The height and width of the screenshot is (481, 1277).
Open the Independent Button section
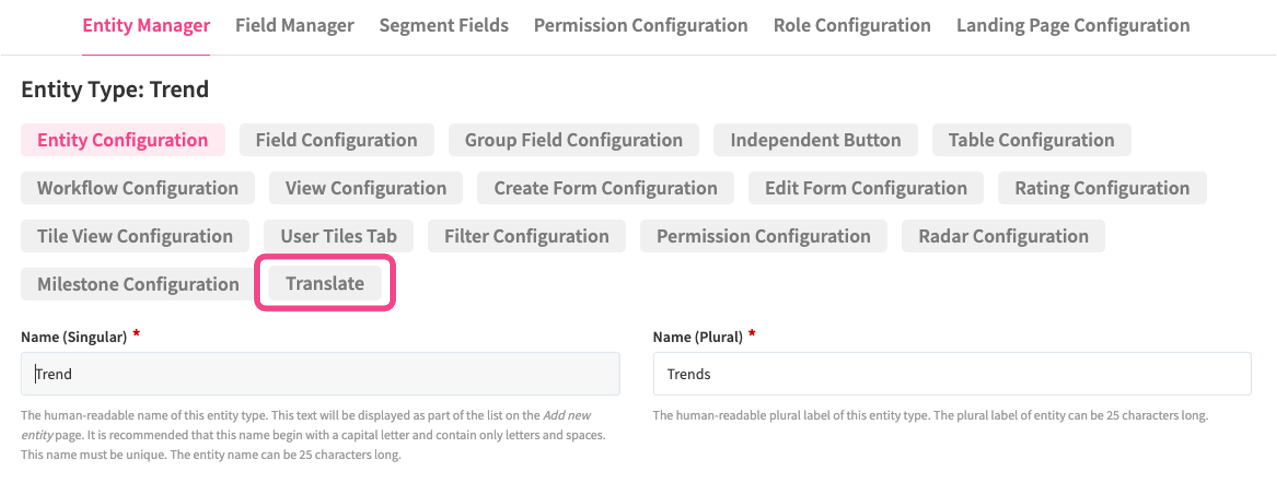(815, 140)
